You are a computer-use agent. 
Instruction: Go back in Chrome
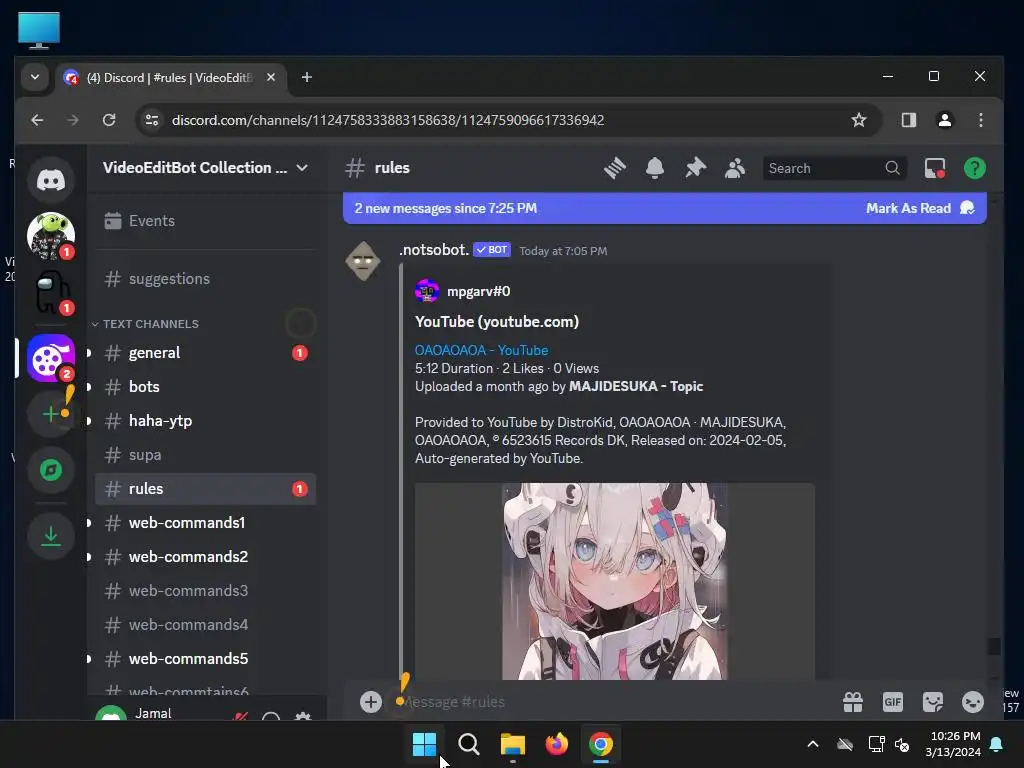tap(37, 120)
